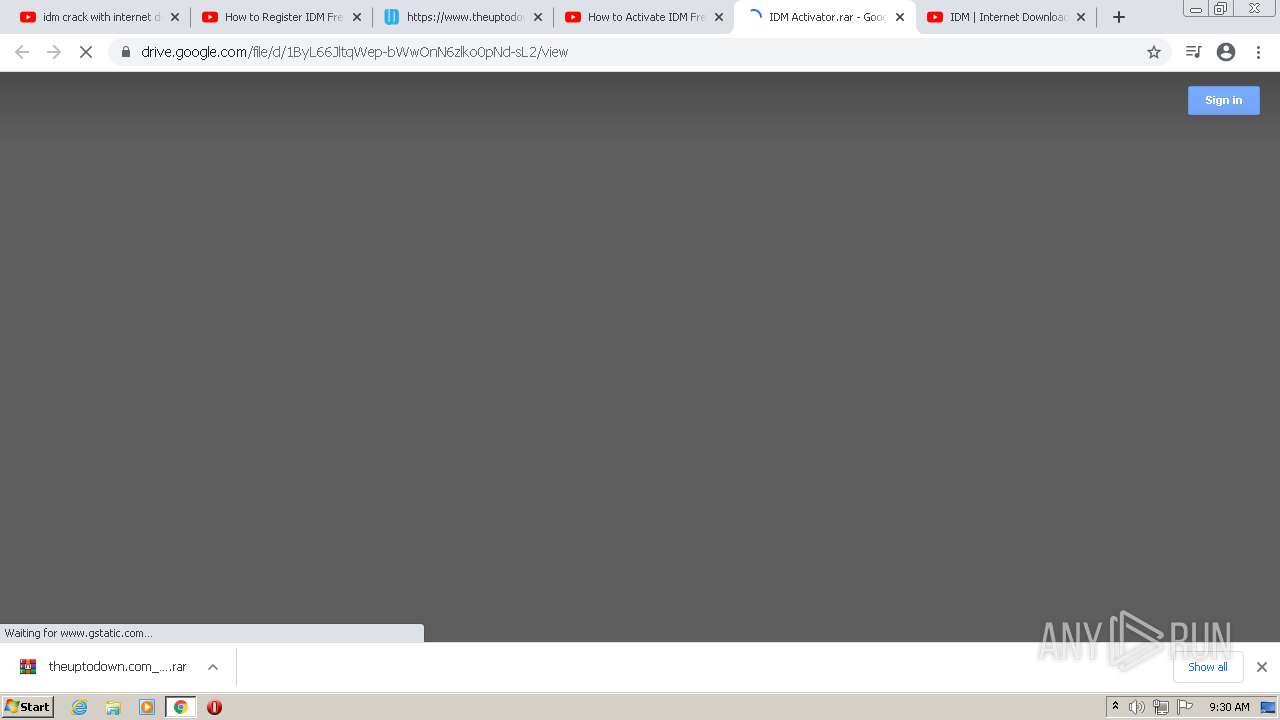This screenshot has width=1280, height=720.
Task: Open Chrome's three-dot menu
Action: pos(1259,52)
